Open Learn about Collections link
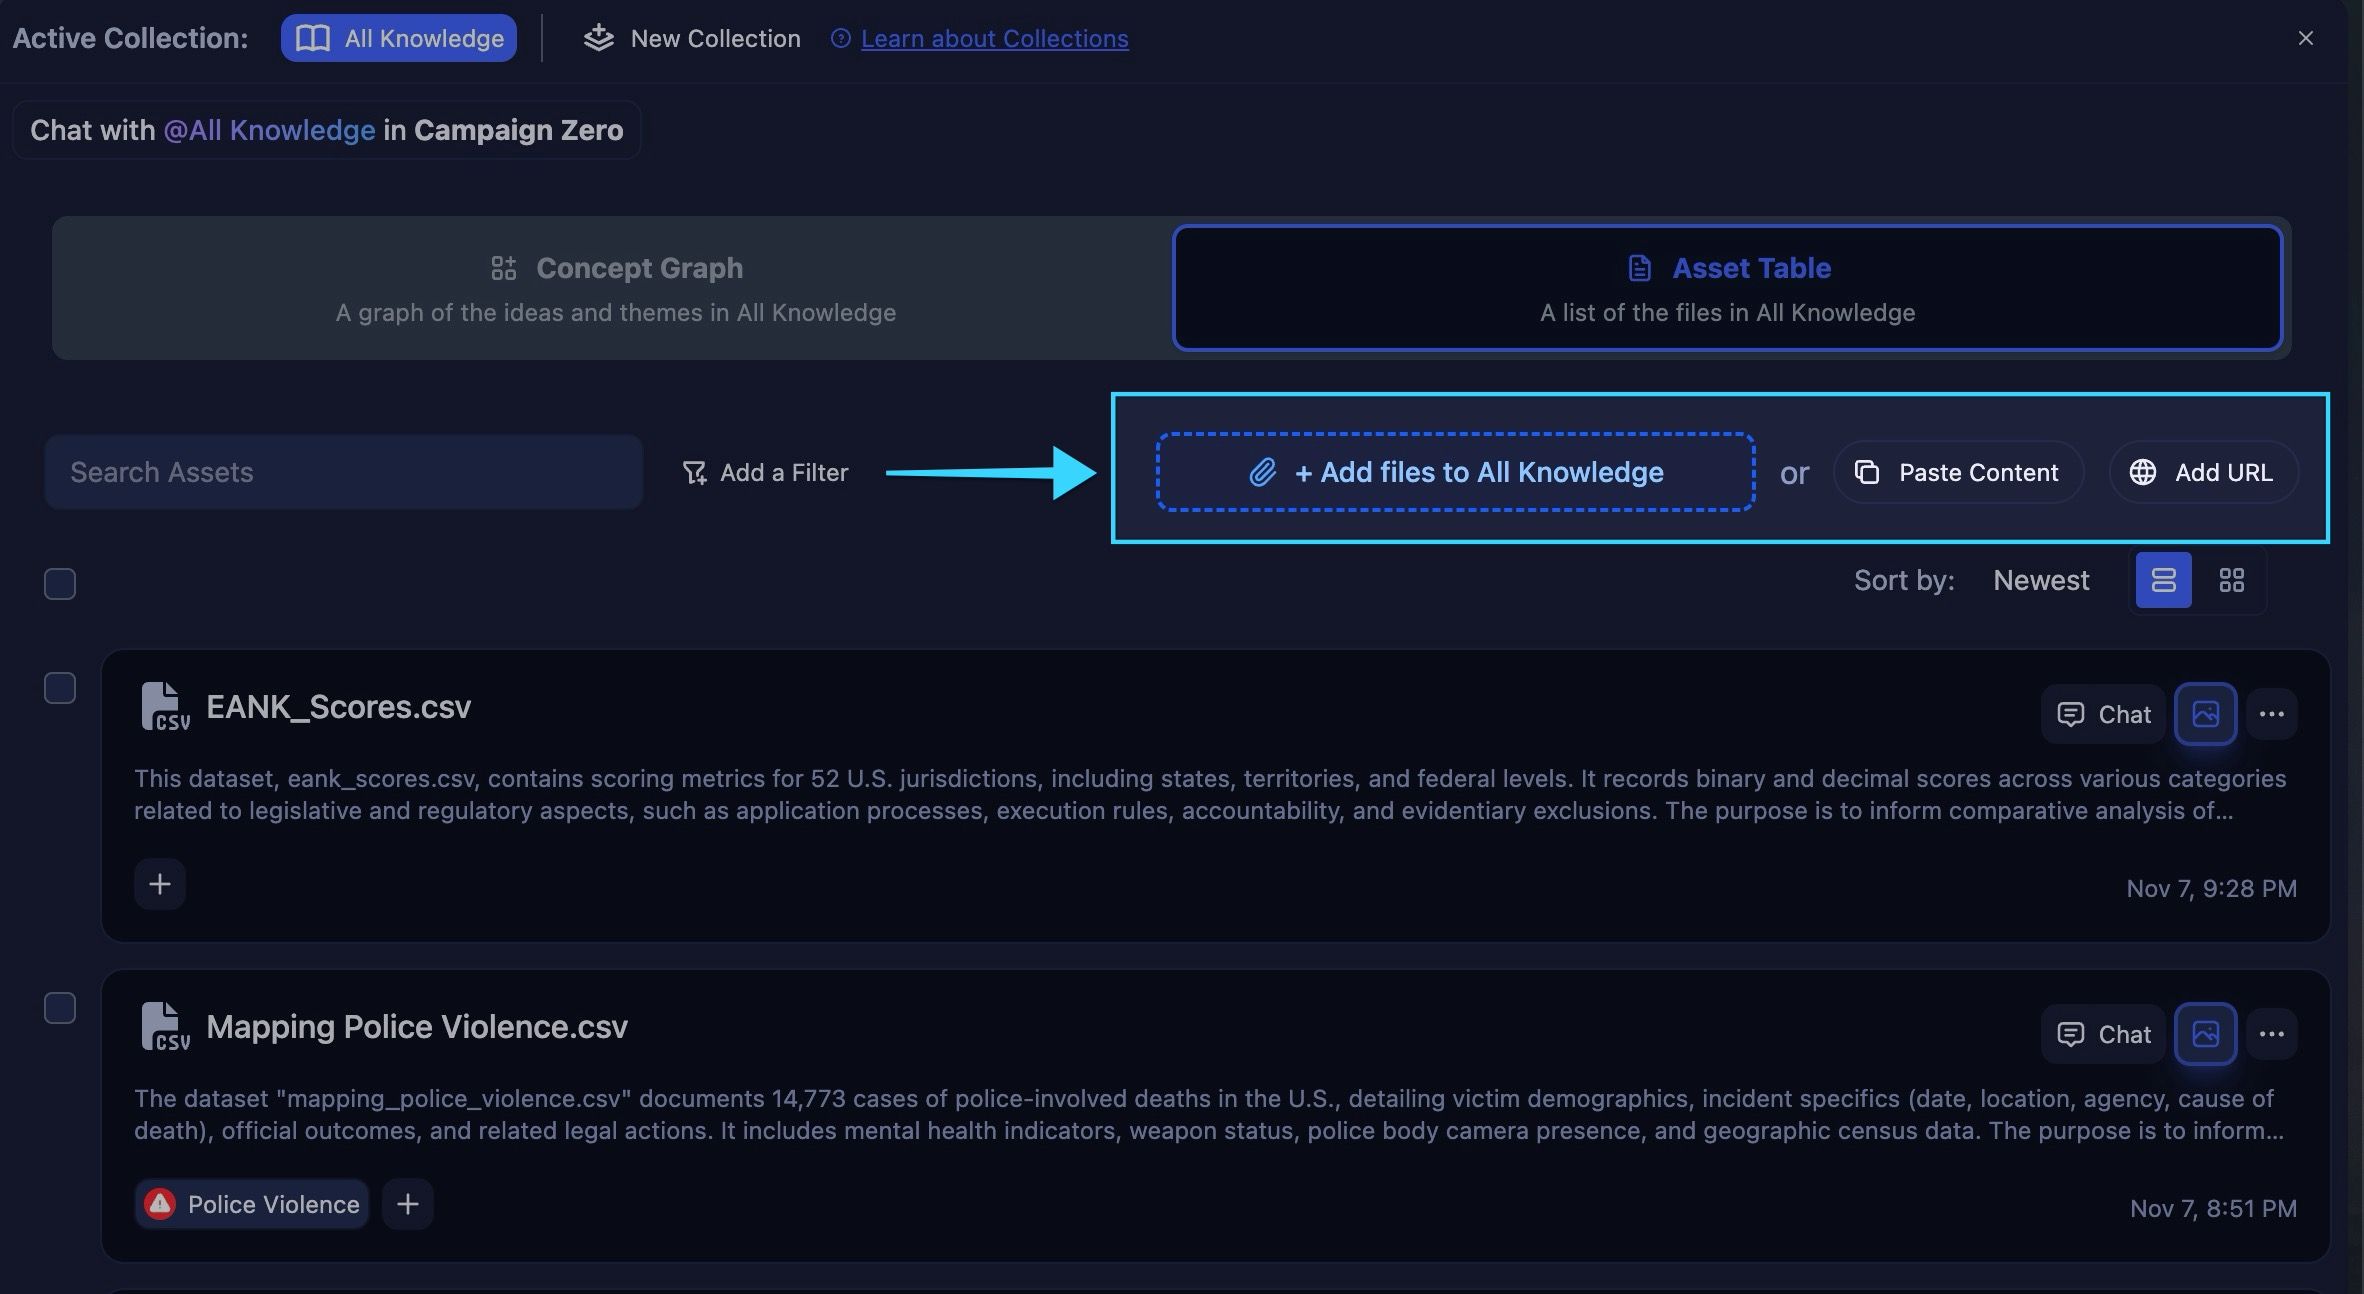Screen dimensions: 2364x1294 pos(994,38)
